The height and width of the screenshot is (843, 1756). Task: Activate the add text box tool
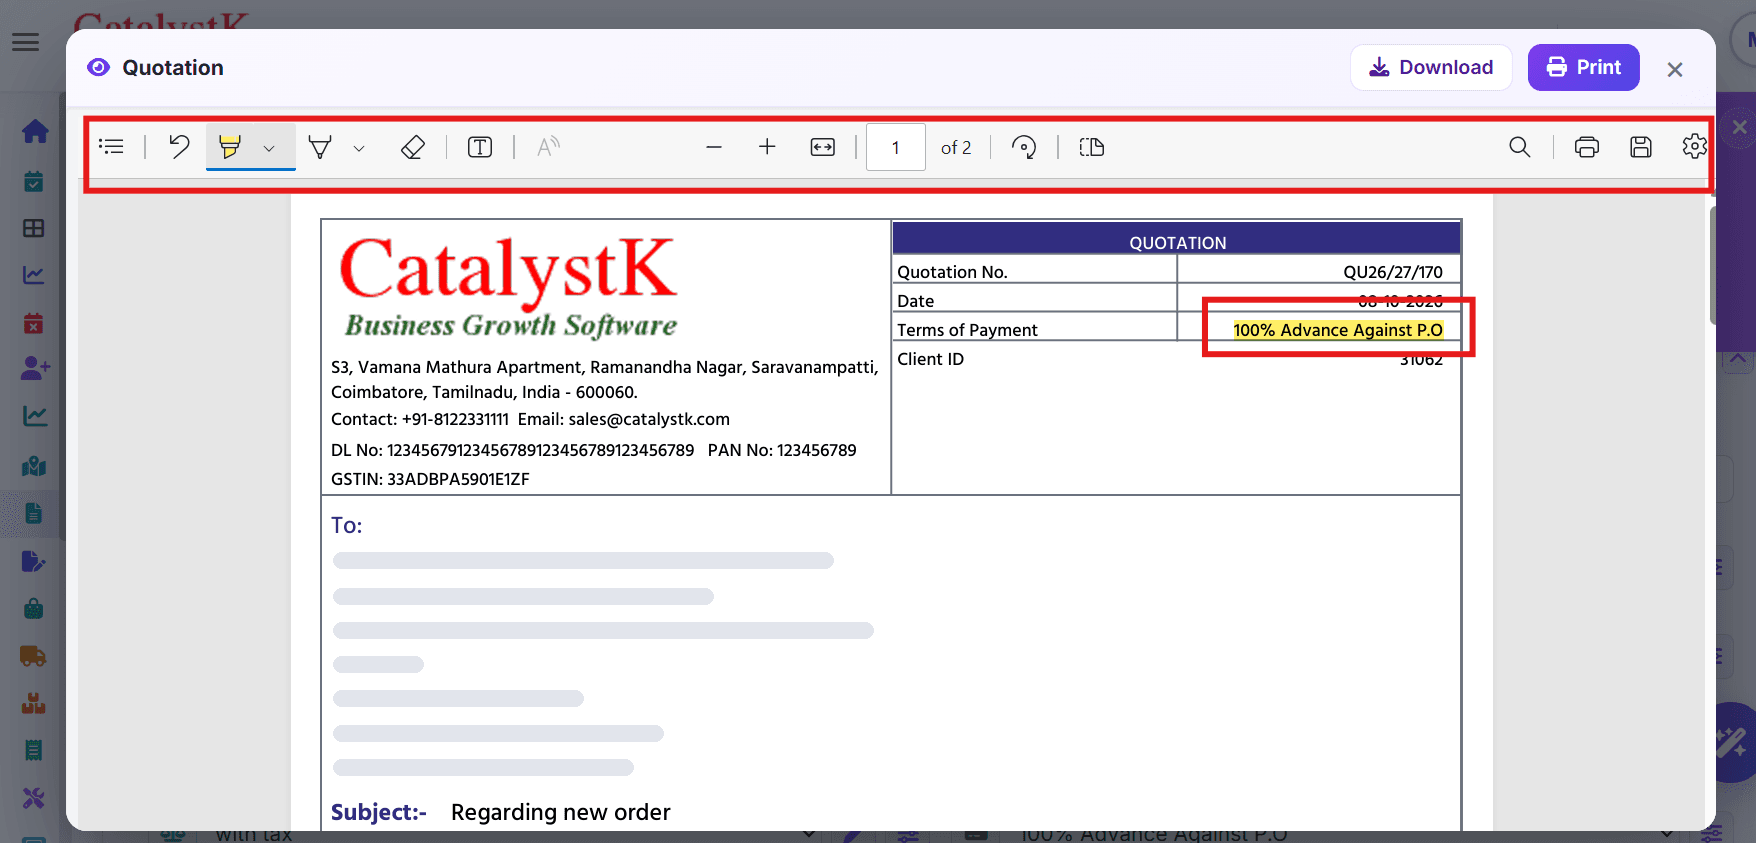[x=480, y=147]
